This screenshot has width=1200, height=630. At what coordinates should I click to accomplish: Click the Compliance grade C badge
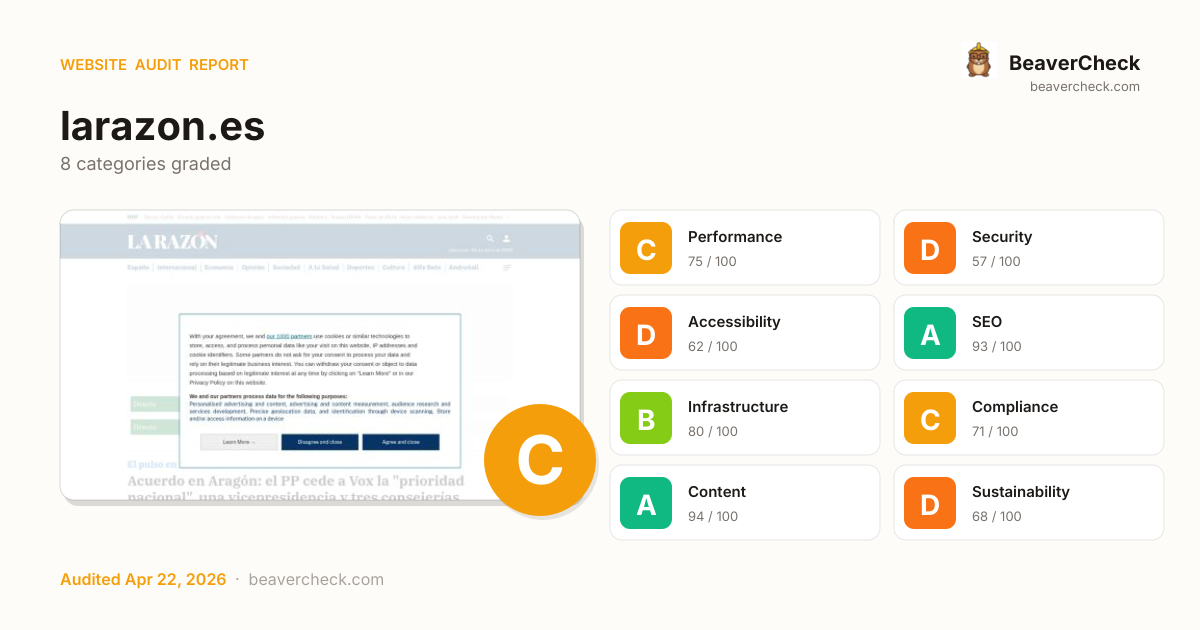pyautogui.click(x=930, y=418)
